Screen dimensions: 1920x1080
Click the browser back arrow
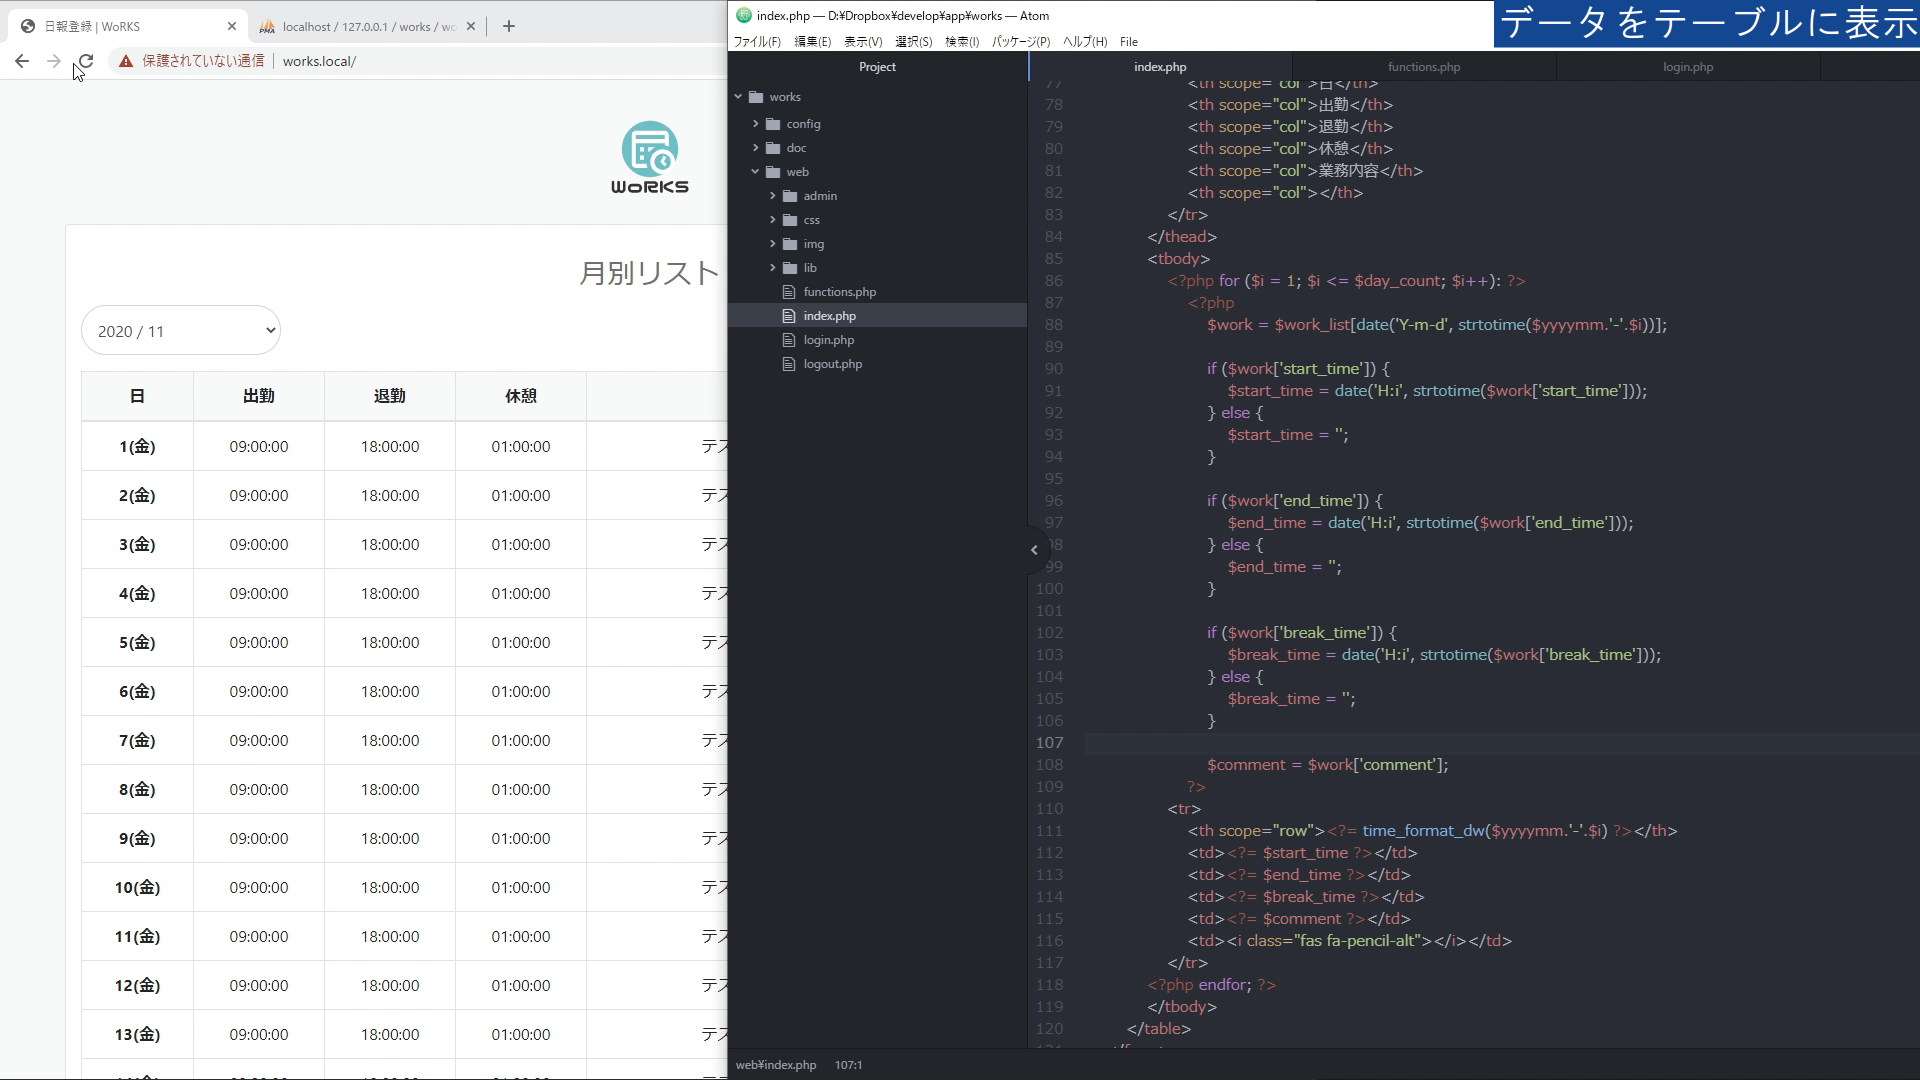point(22,61)
